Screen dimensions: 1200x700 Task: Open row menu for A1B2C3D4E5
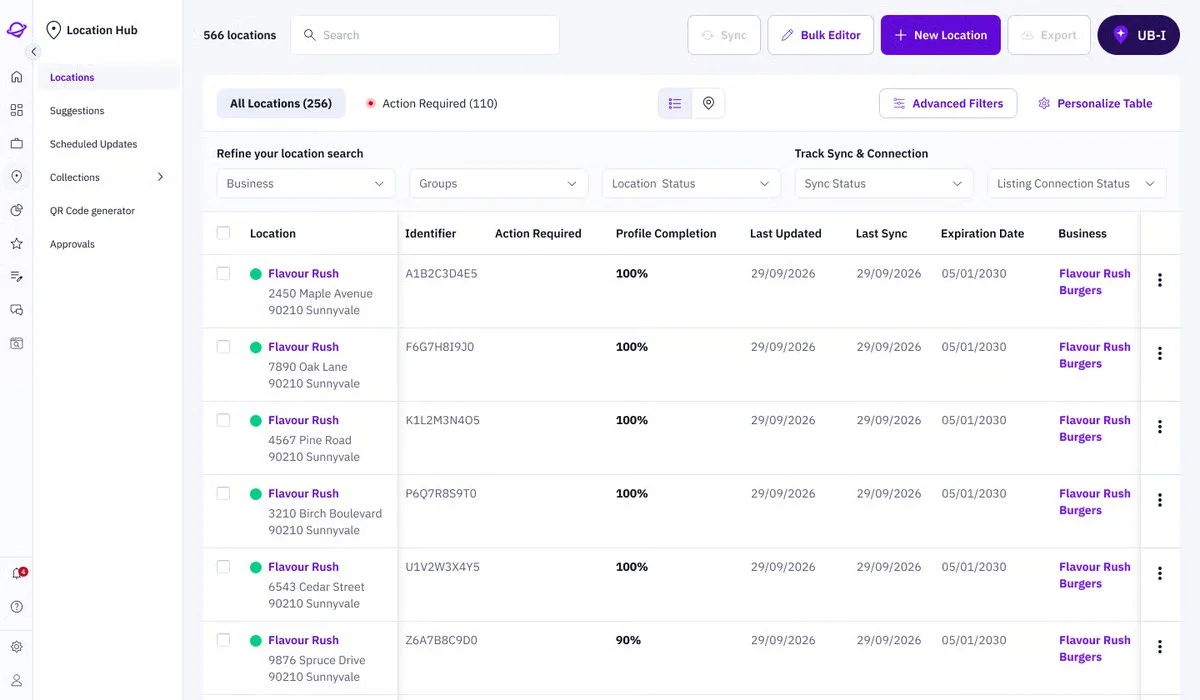(x=1160, y=280)
